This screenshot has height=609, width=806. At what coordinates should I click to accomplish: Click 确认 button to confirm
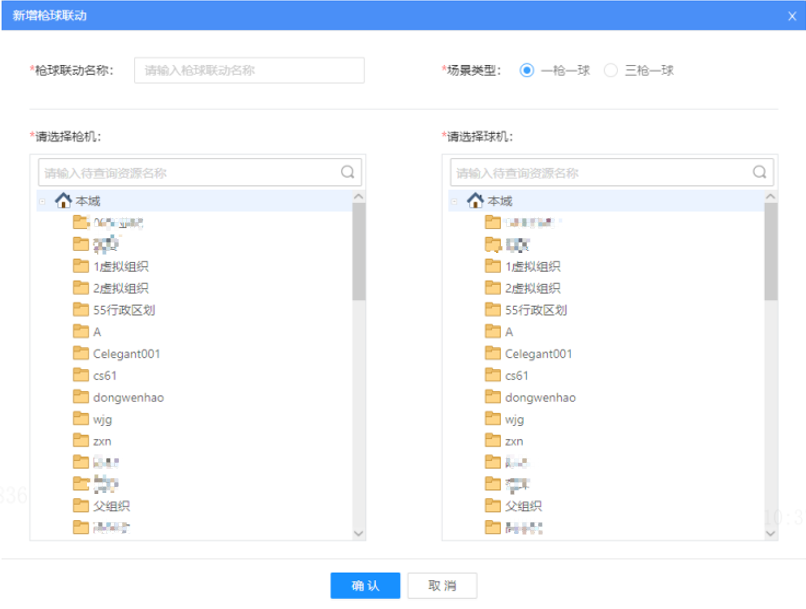[x=365, y=585]
